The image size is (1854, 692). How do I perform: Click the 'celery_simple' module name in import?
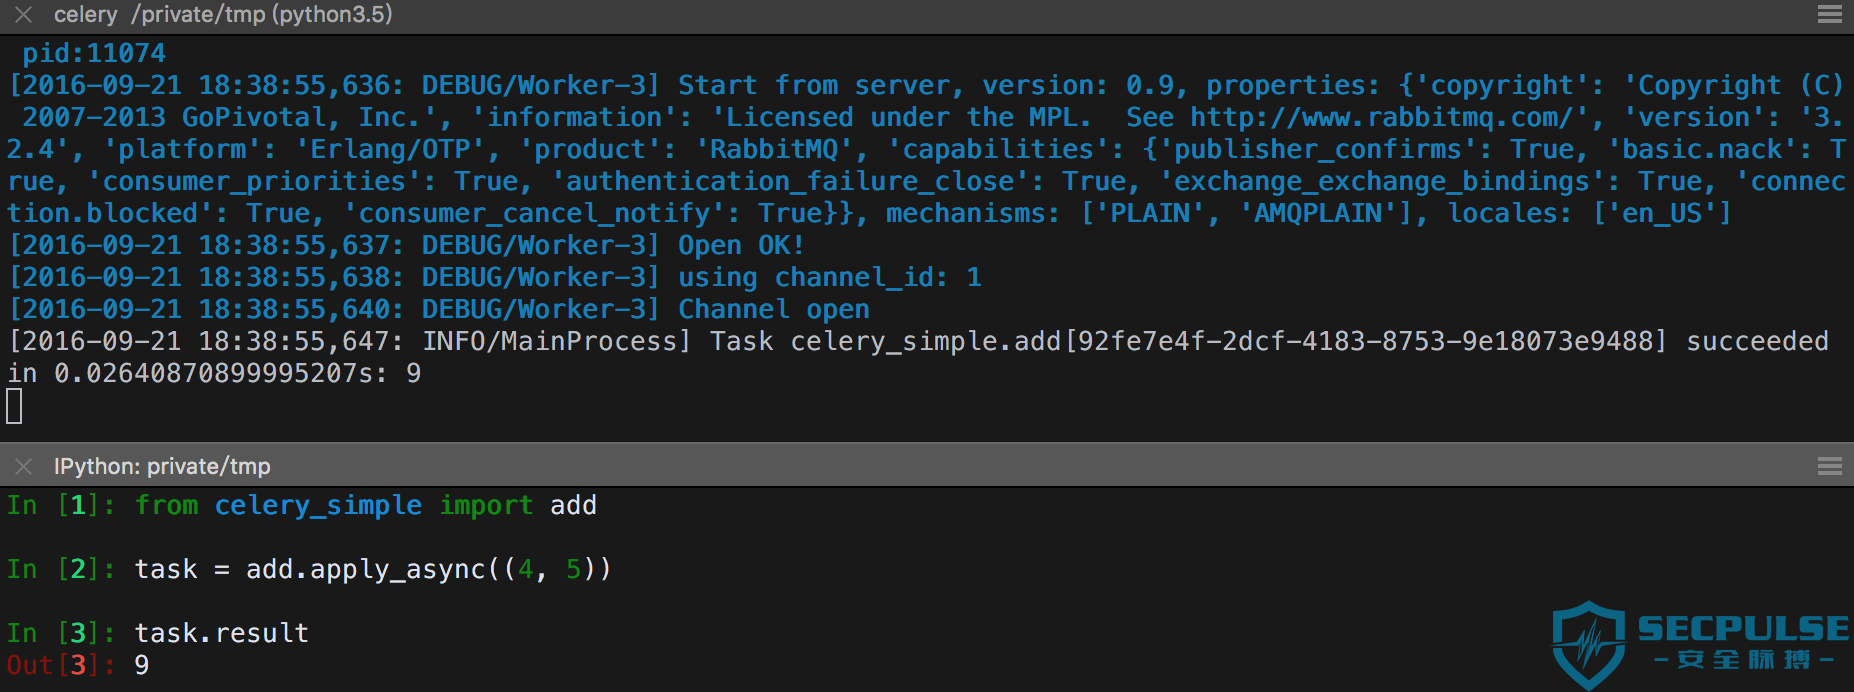(x=318, y=505)
